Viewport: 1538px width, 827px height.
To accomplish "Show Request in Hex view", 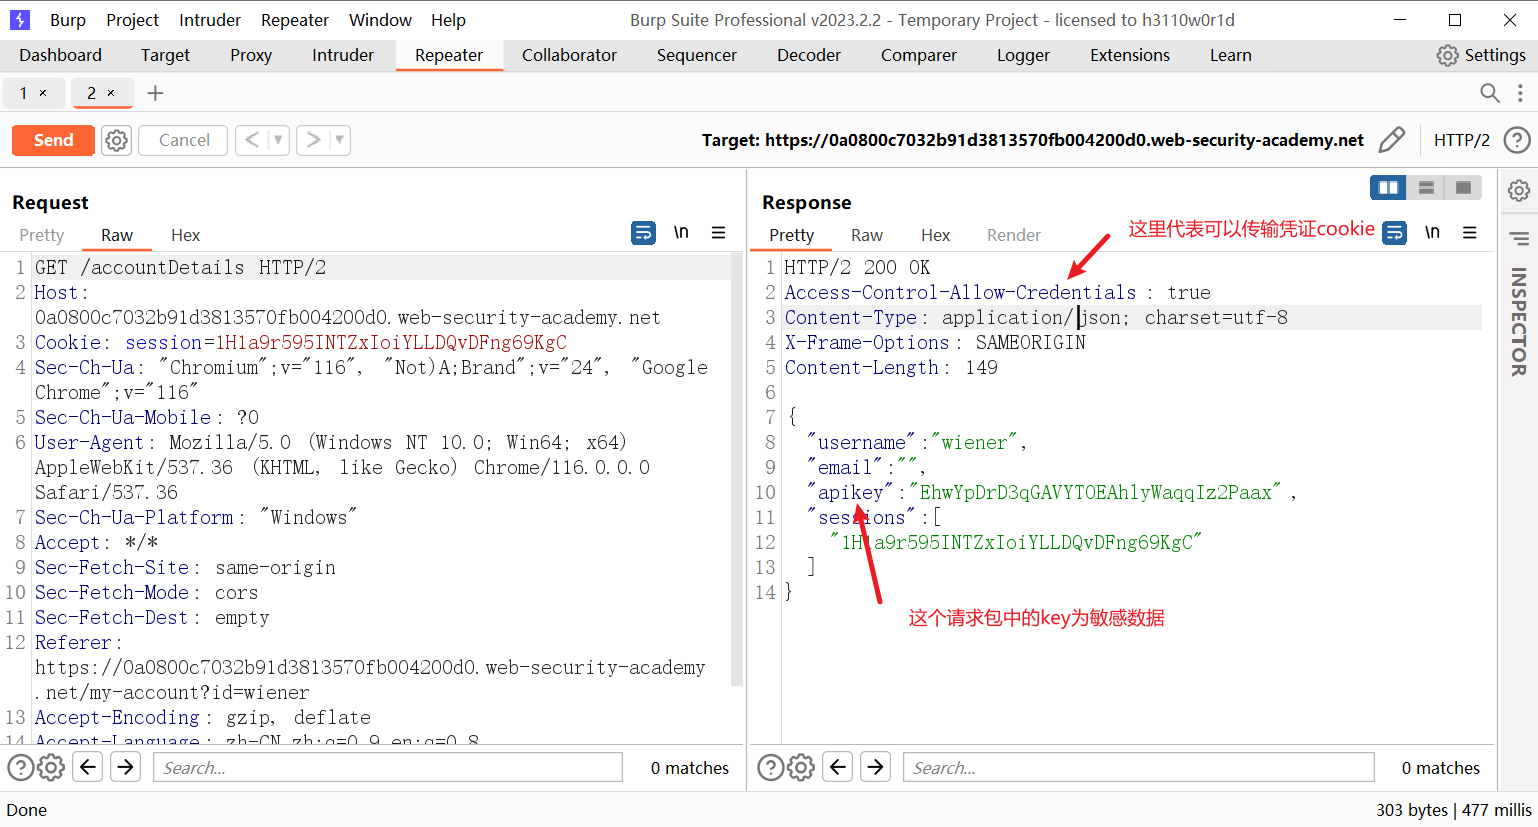I will pyautogui.click(x=186, y=235).
